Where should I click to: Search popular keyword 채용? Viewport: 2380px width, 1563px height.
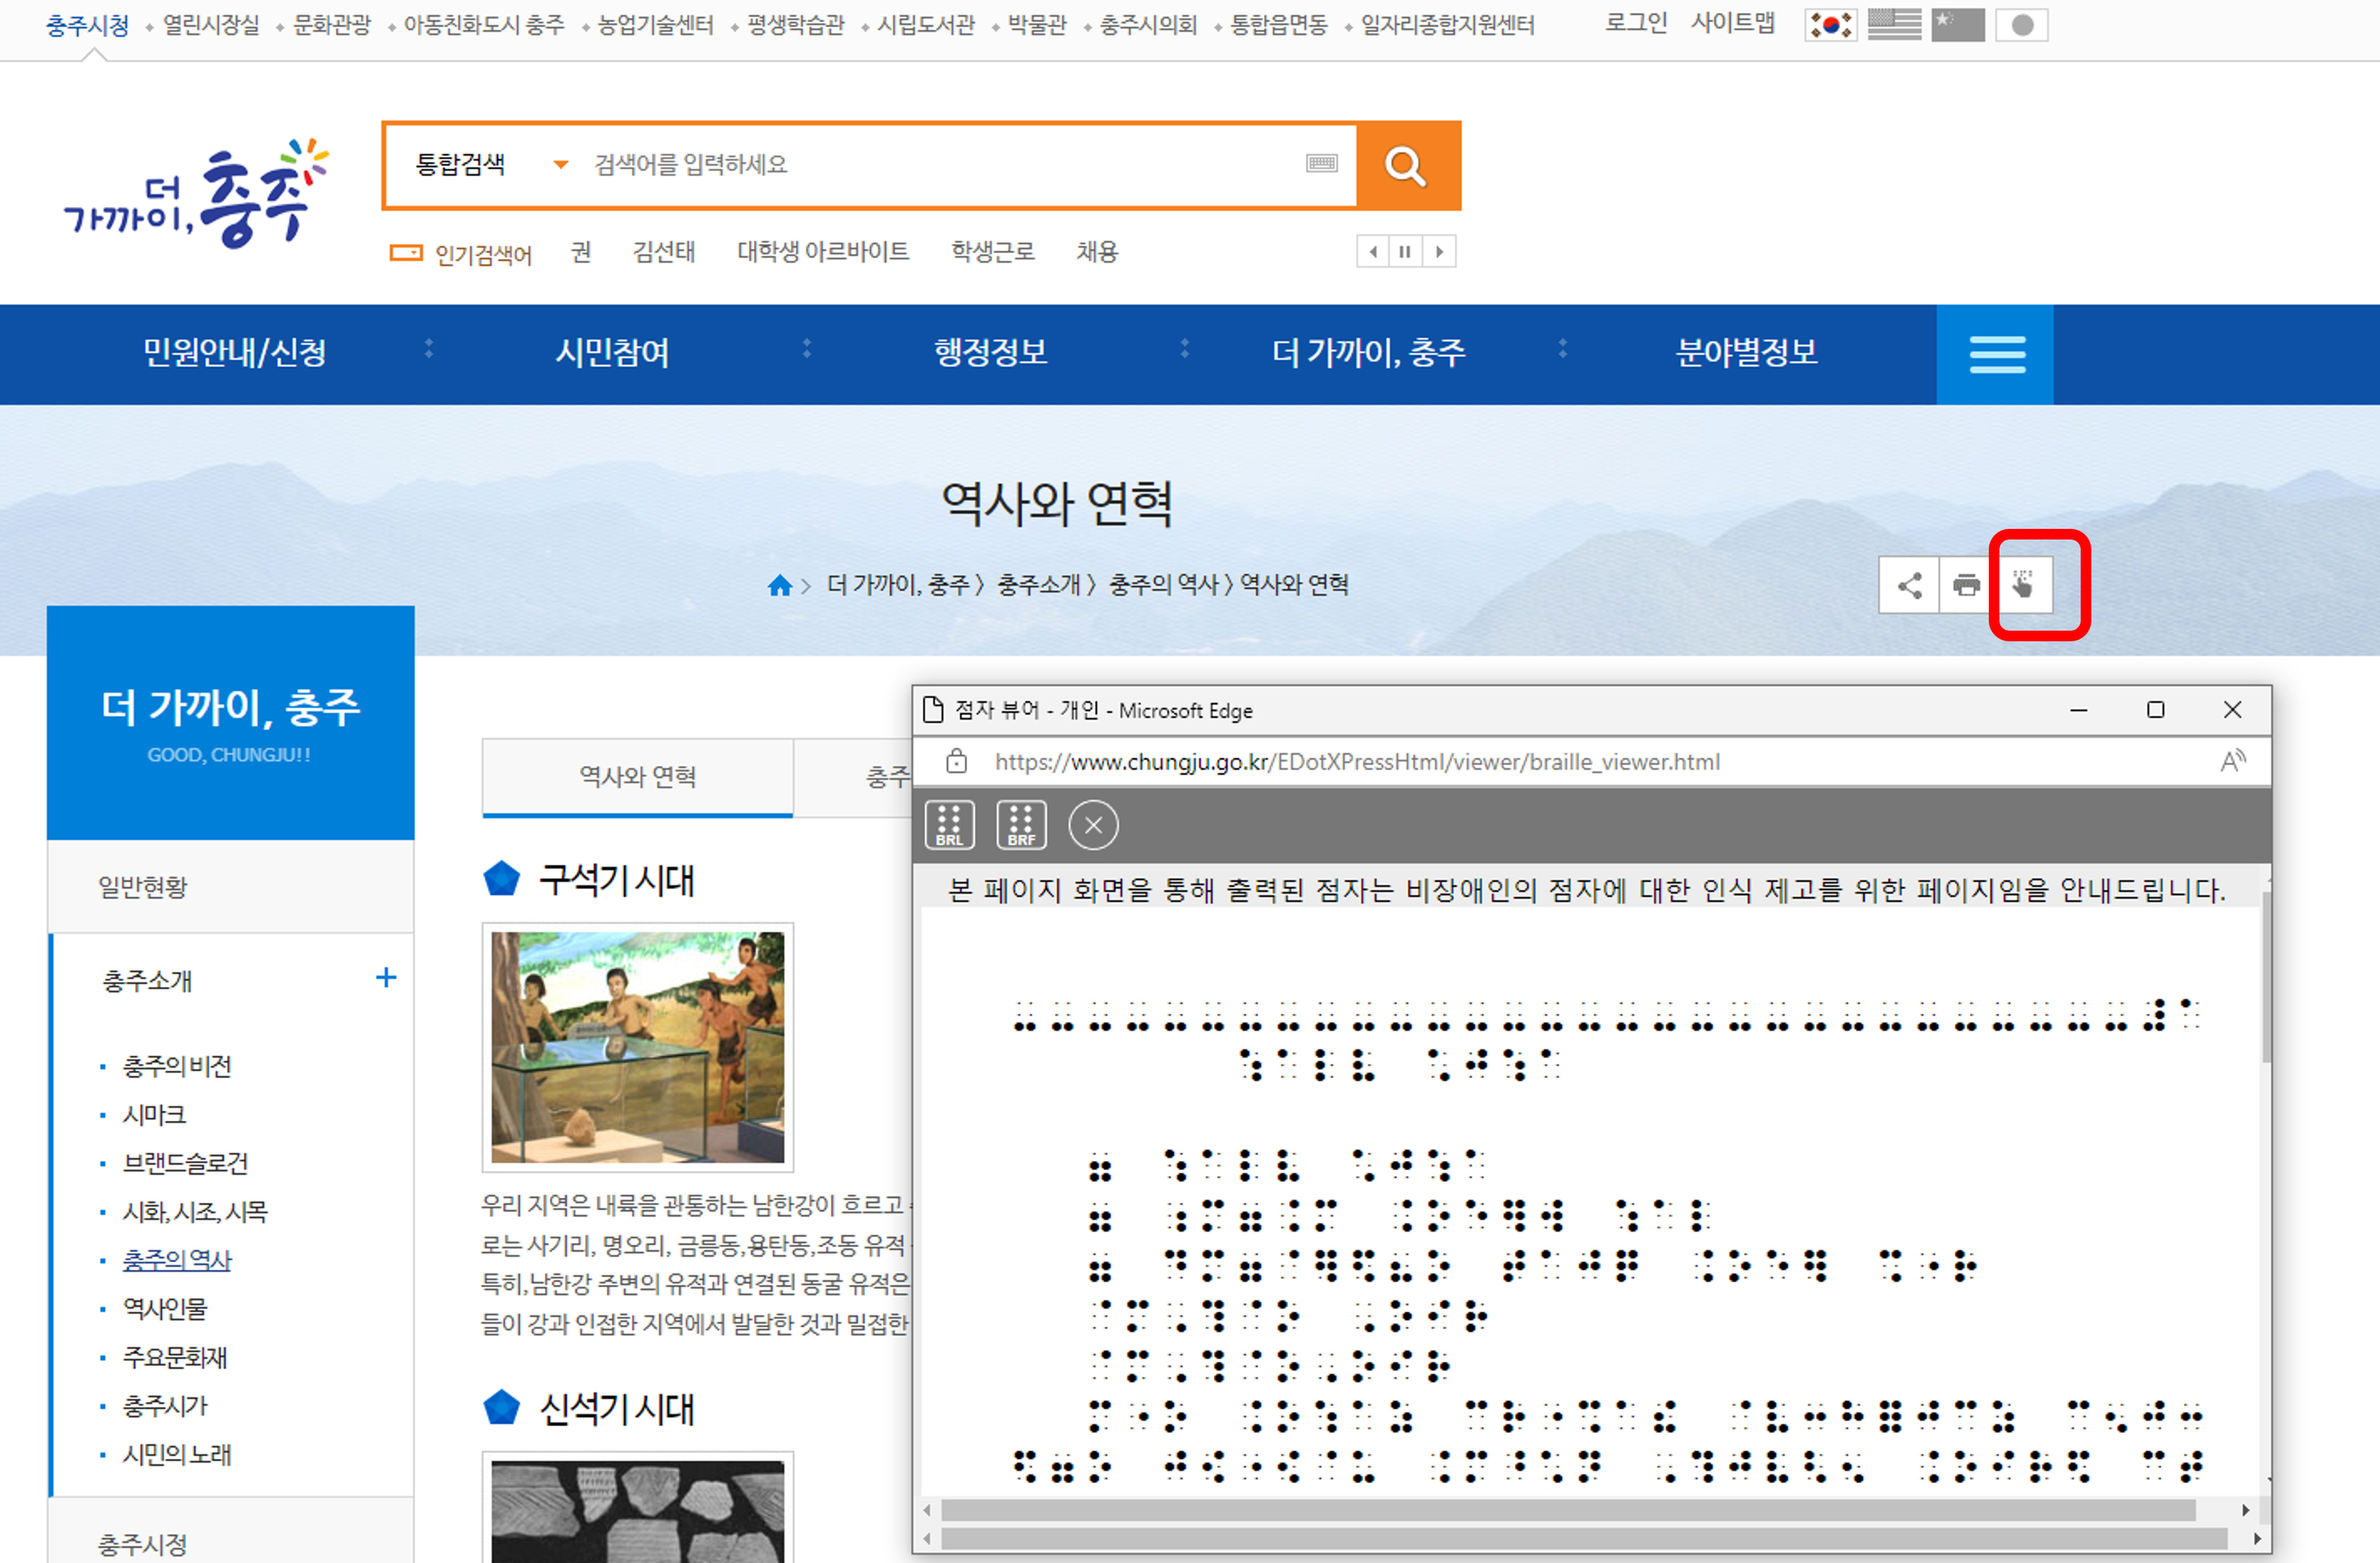(1097, 252)
